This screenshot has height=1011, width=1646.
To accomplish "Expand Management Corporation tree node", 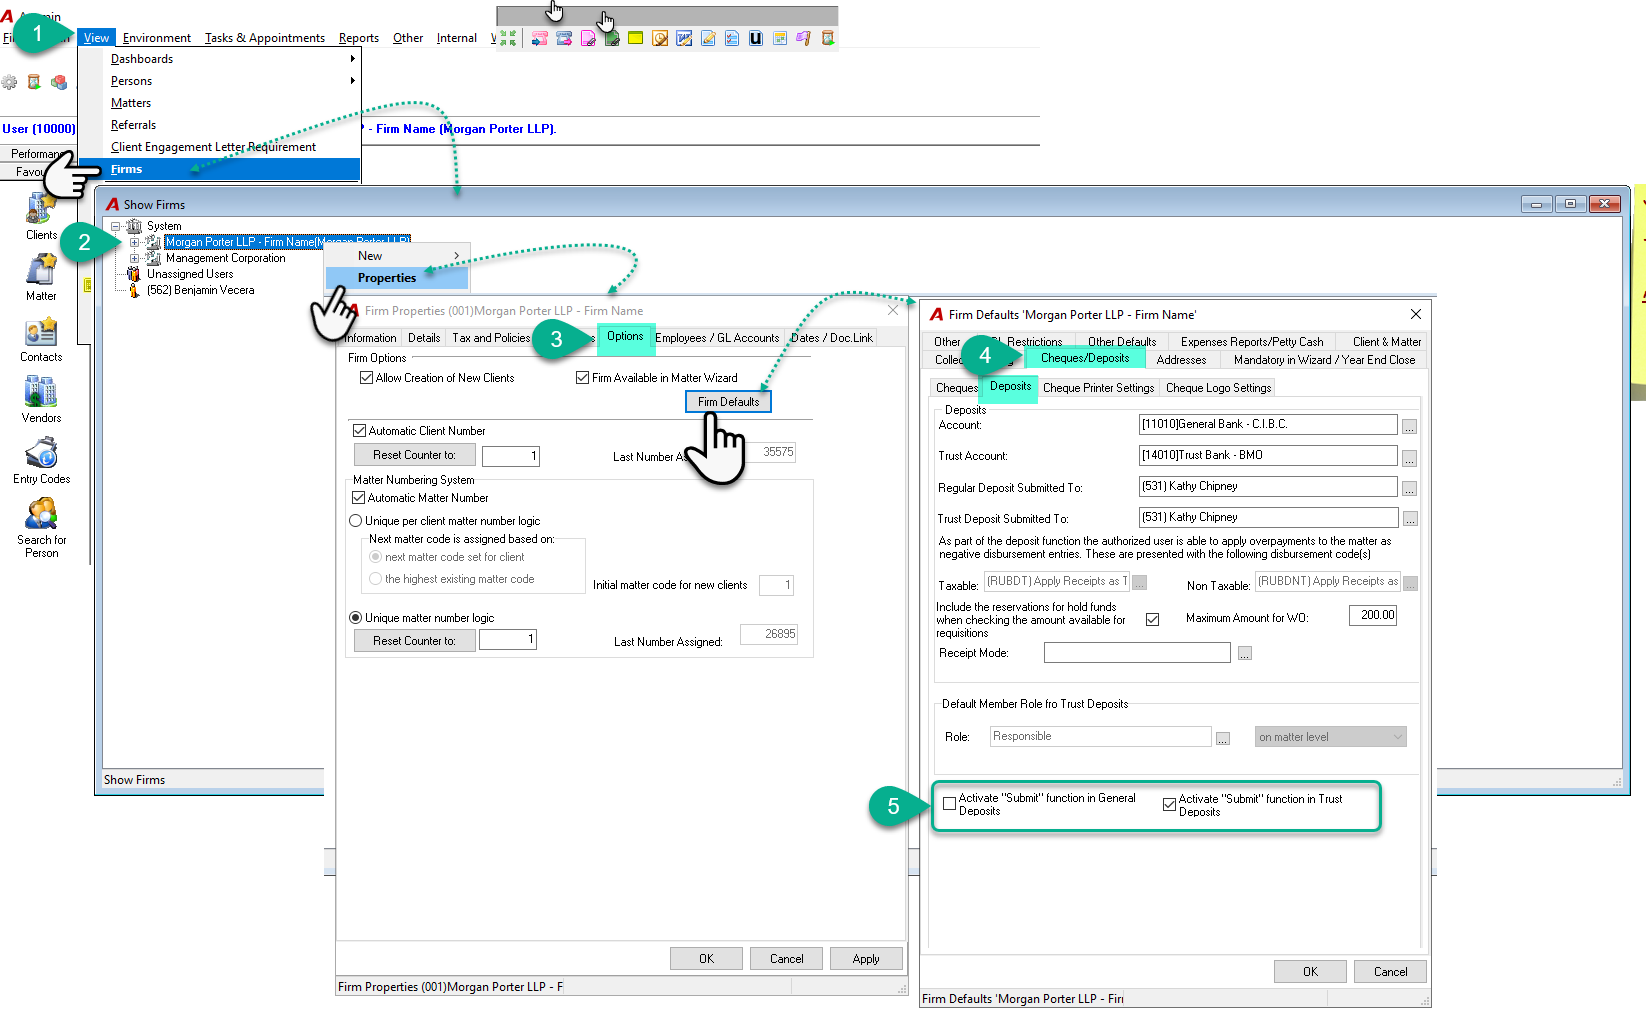I will 134,258.
